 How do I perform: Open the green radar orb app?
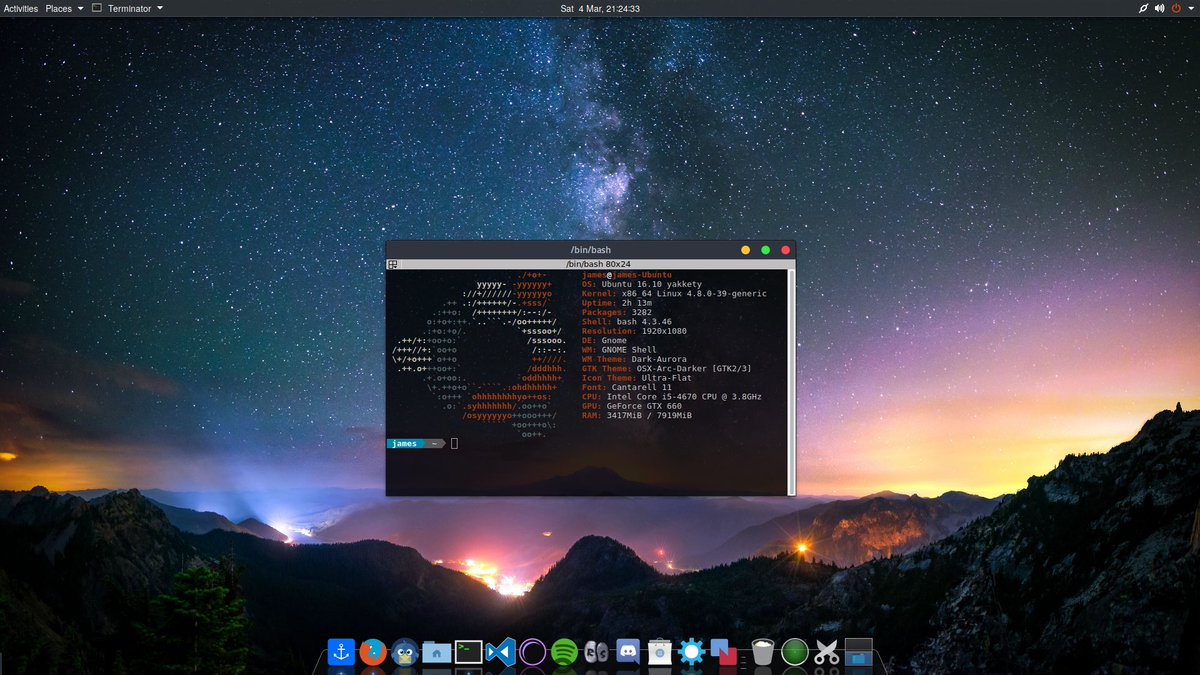pyautogui.click(x=795, y=653)
